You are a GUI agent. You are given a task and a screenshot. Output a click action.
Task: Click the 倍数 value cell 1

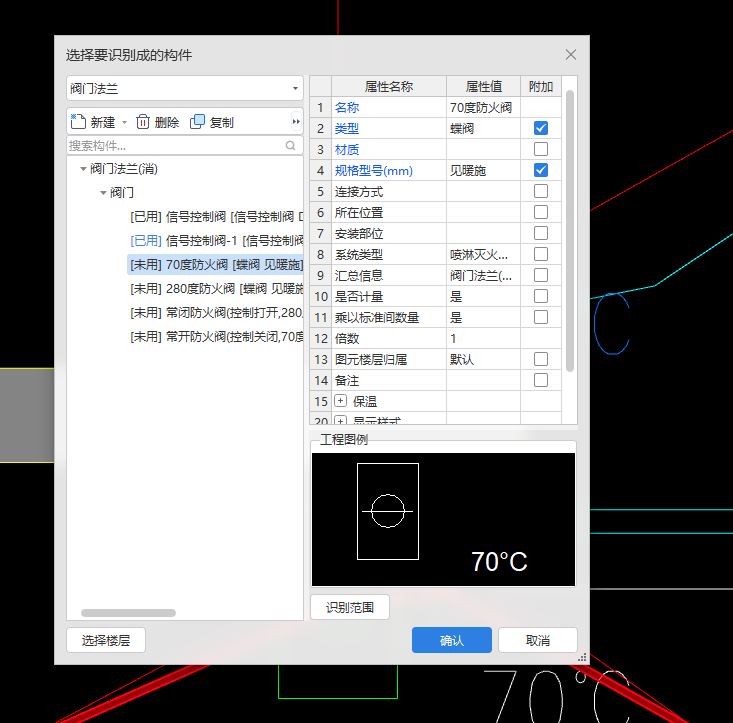pyautogui.click(x=483, y=339)
